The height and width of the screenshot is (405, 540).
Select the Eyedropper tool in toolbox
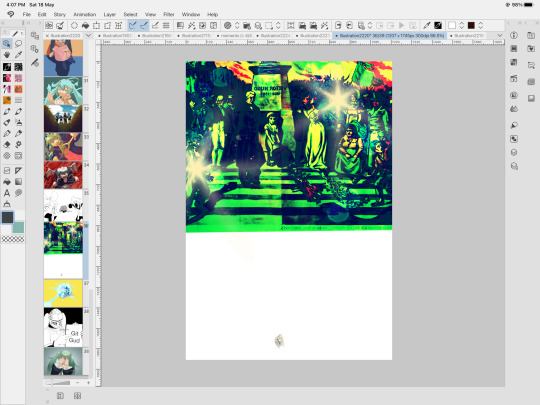coord(18,55)
